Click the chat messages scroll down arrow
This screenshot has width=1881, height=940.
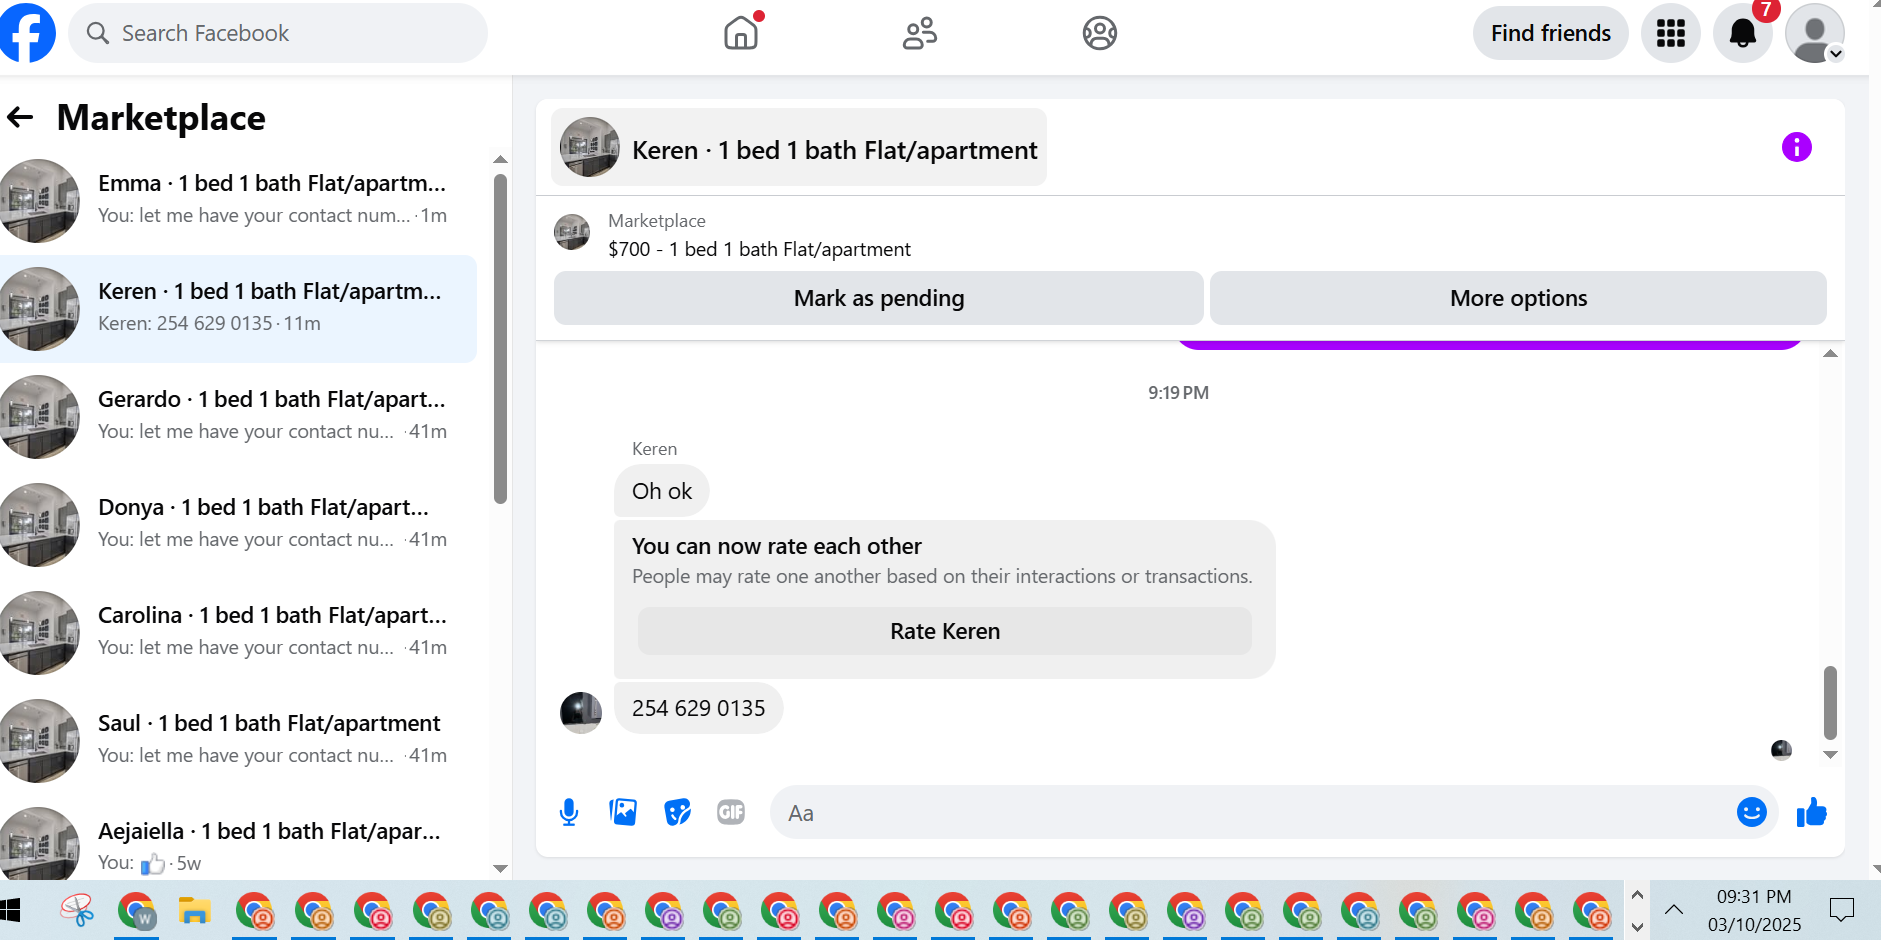(x=1830, y=755)
